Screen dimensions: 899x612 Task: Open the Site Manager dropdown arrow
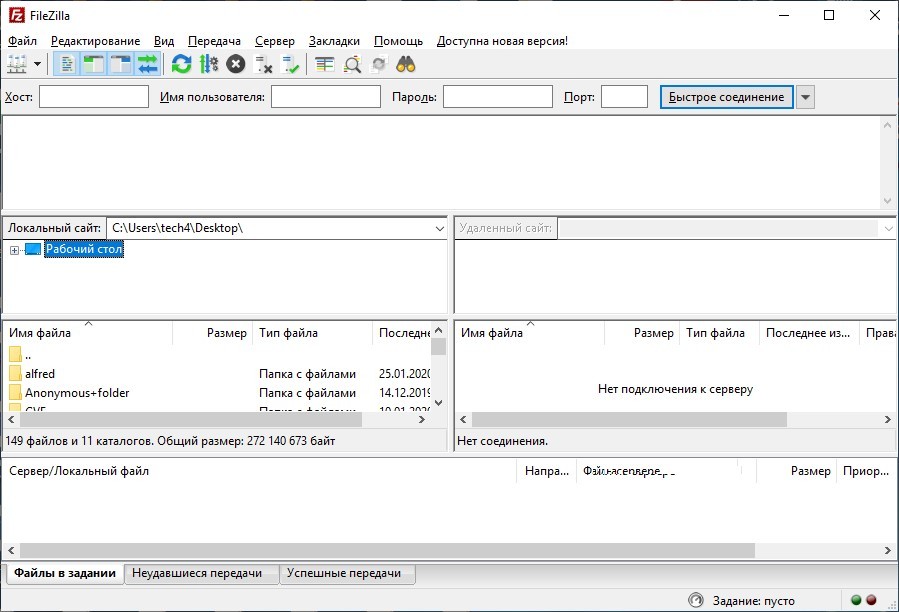point(37,64)
